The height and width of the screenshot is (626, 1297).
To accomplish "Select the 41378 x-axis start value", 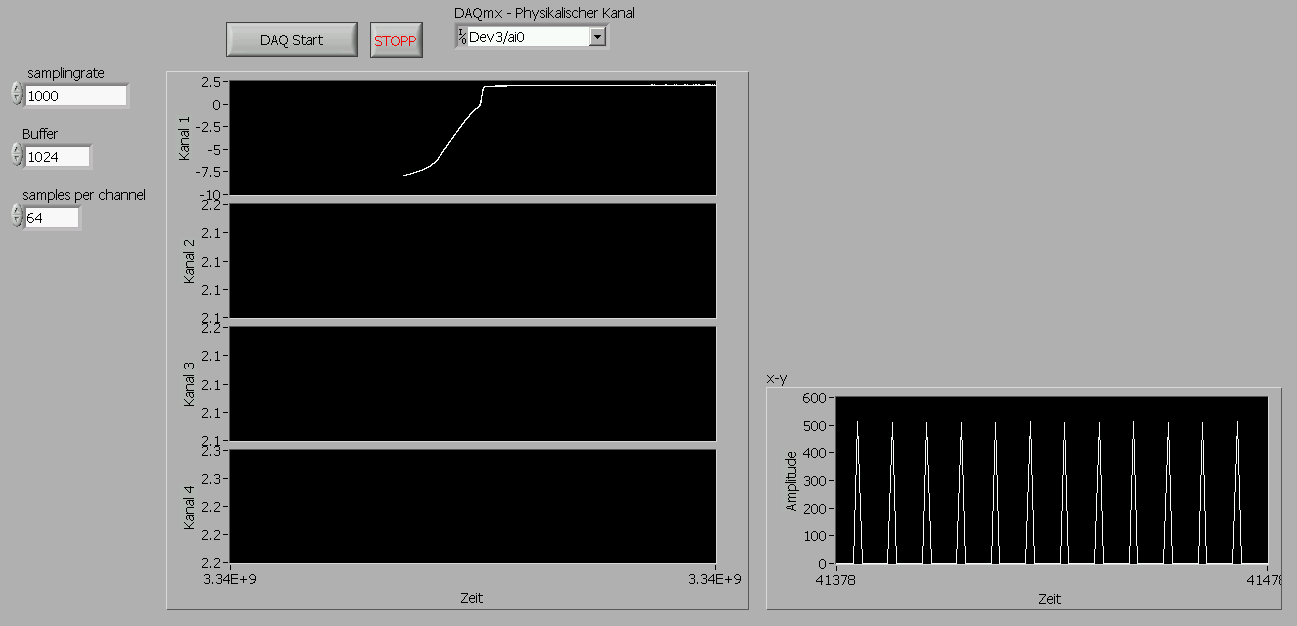I will click(836, 581).
